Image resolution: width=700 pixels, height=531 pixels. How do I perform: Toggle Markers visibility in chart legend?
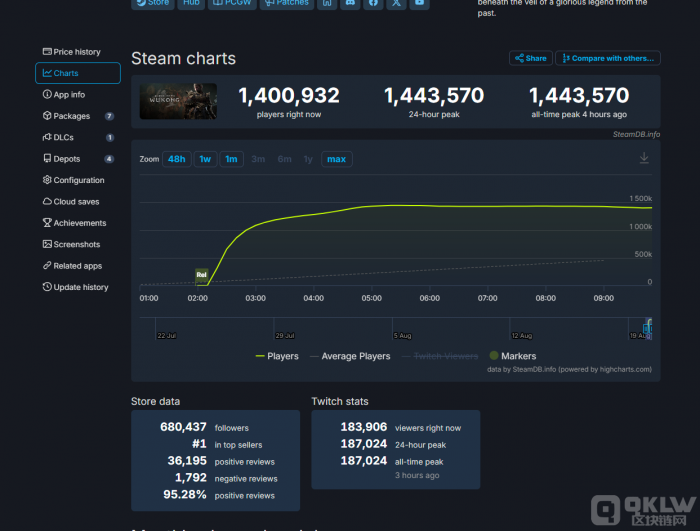click(x=512, y=356)
